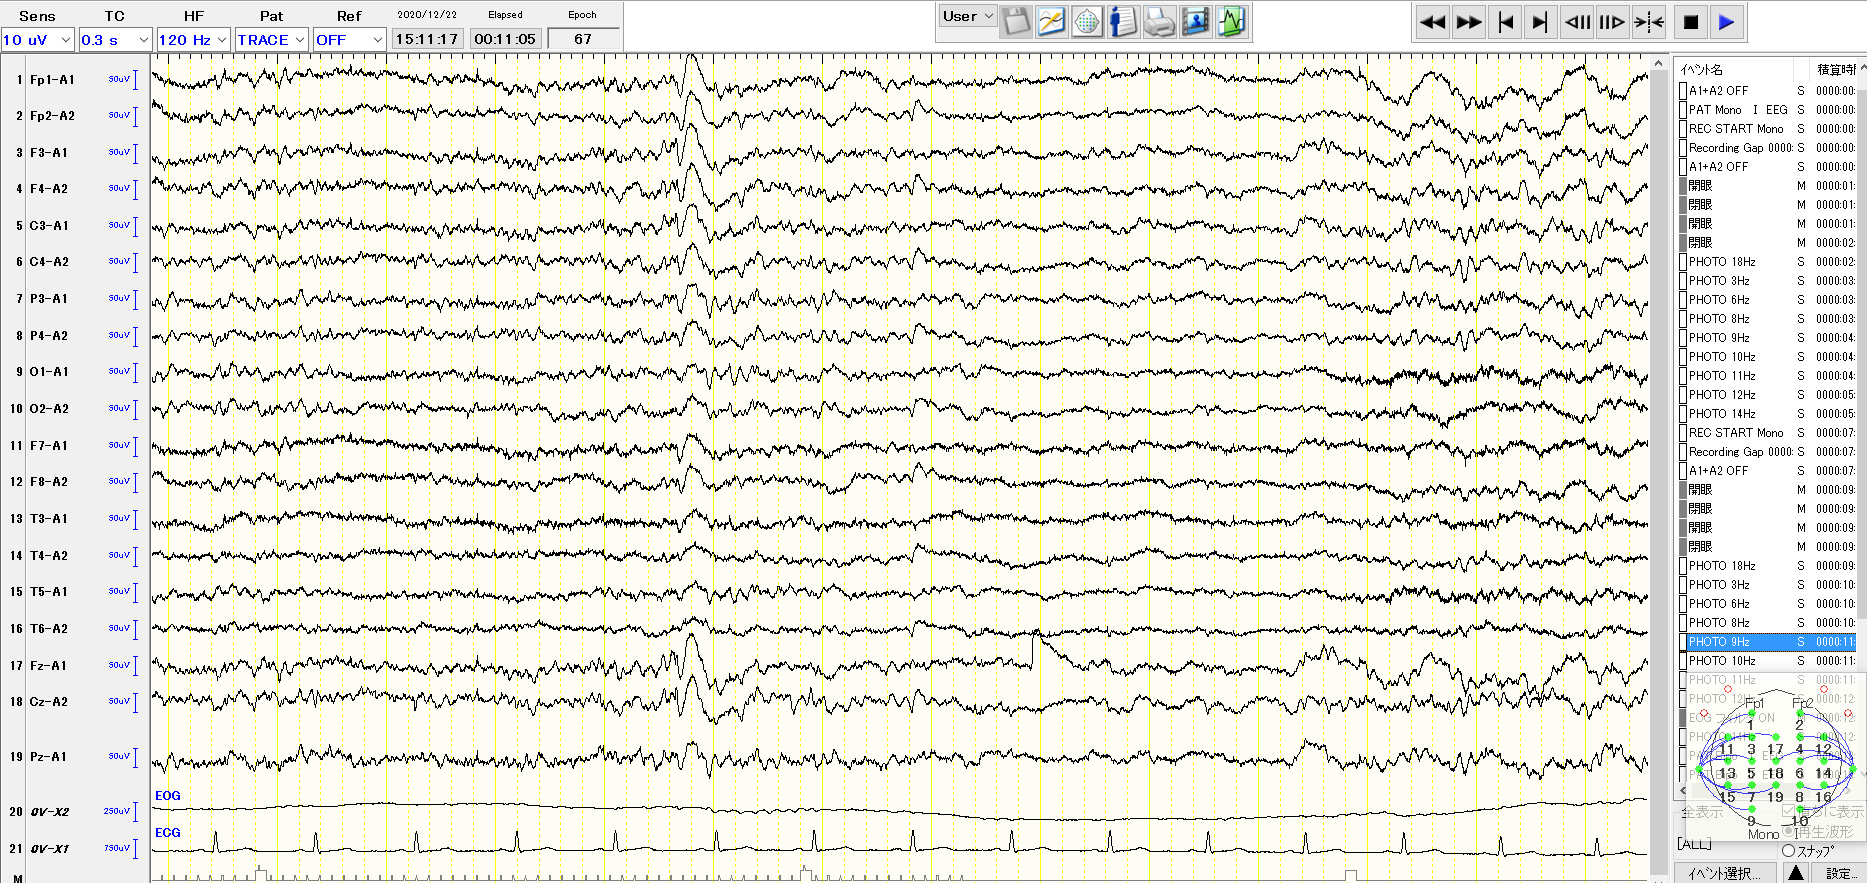Image resolution: width=1867 pixels, height=883 pixels.
Task: Click the Epoch number field
Action: [583, 39]
